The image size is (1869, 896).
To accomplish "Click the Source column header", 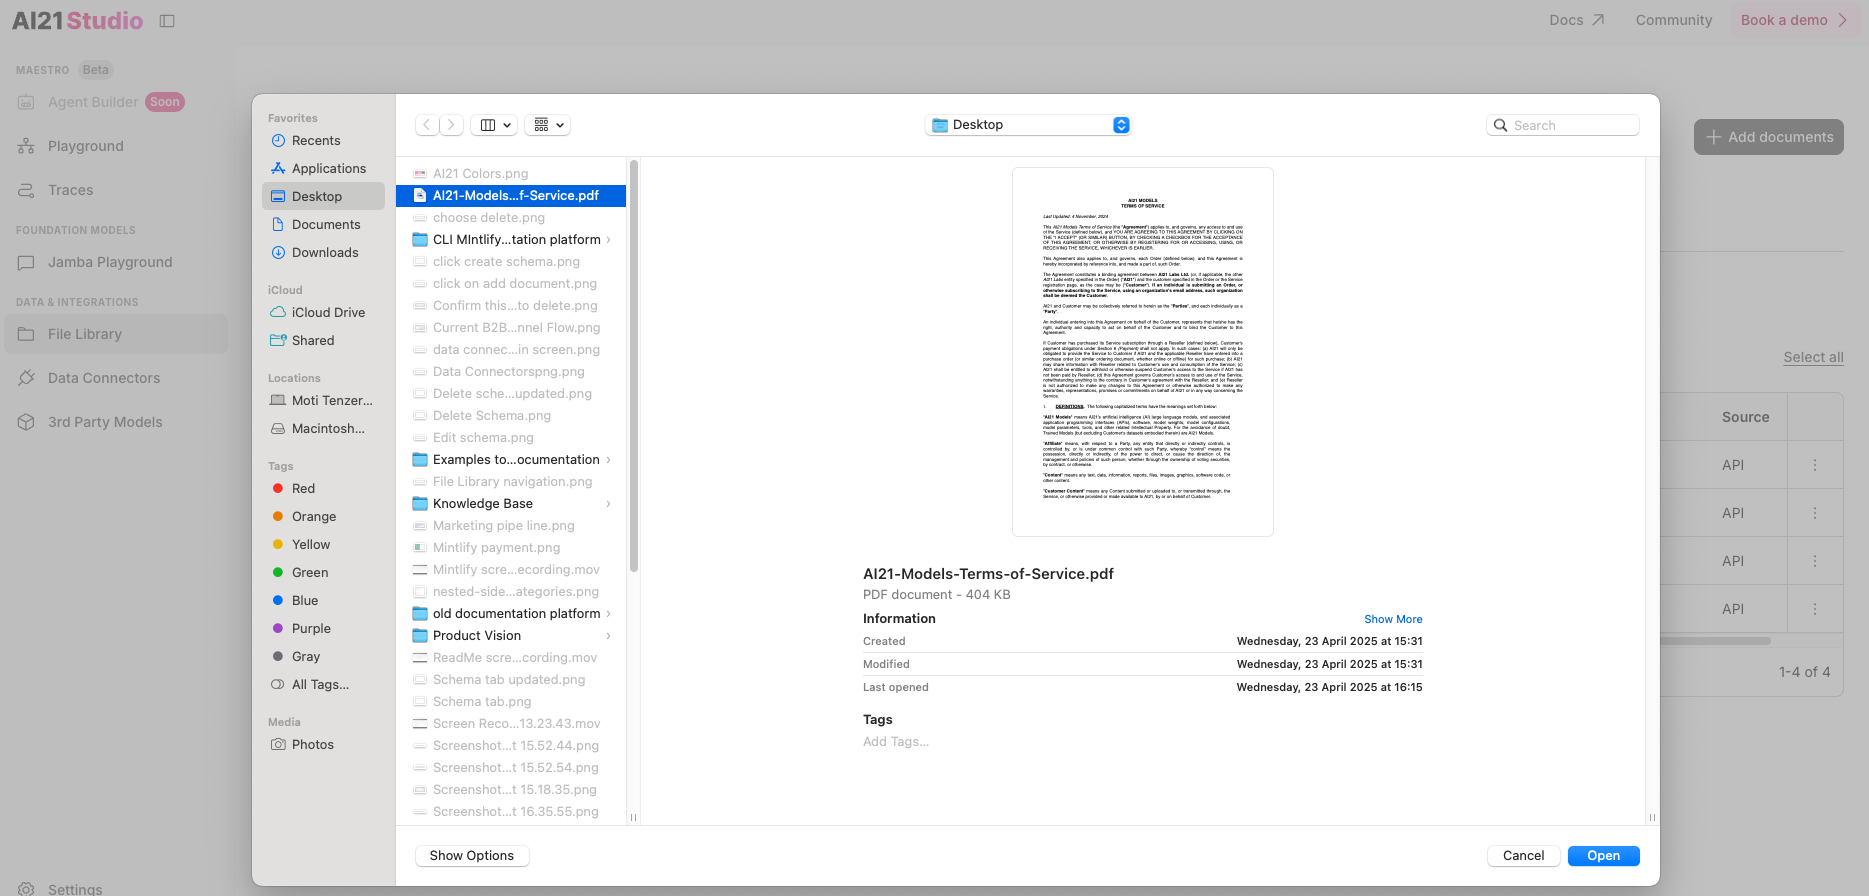I will pyautogui.click(x=1745, y=417).
